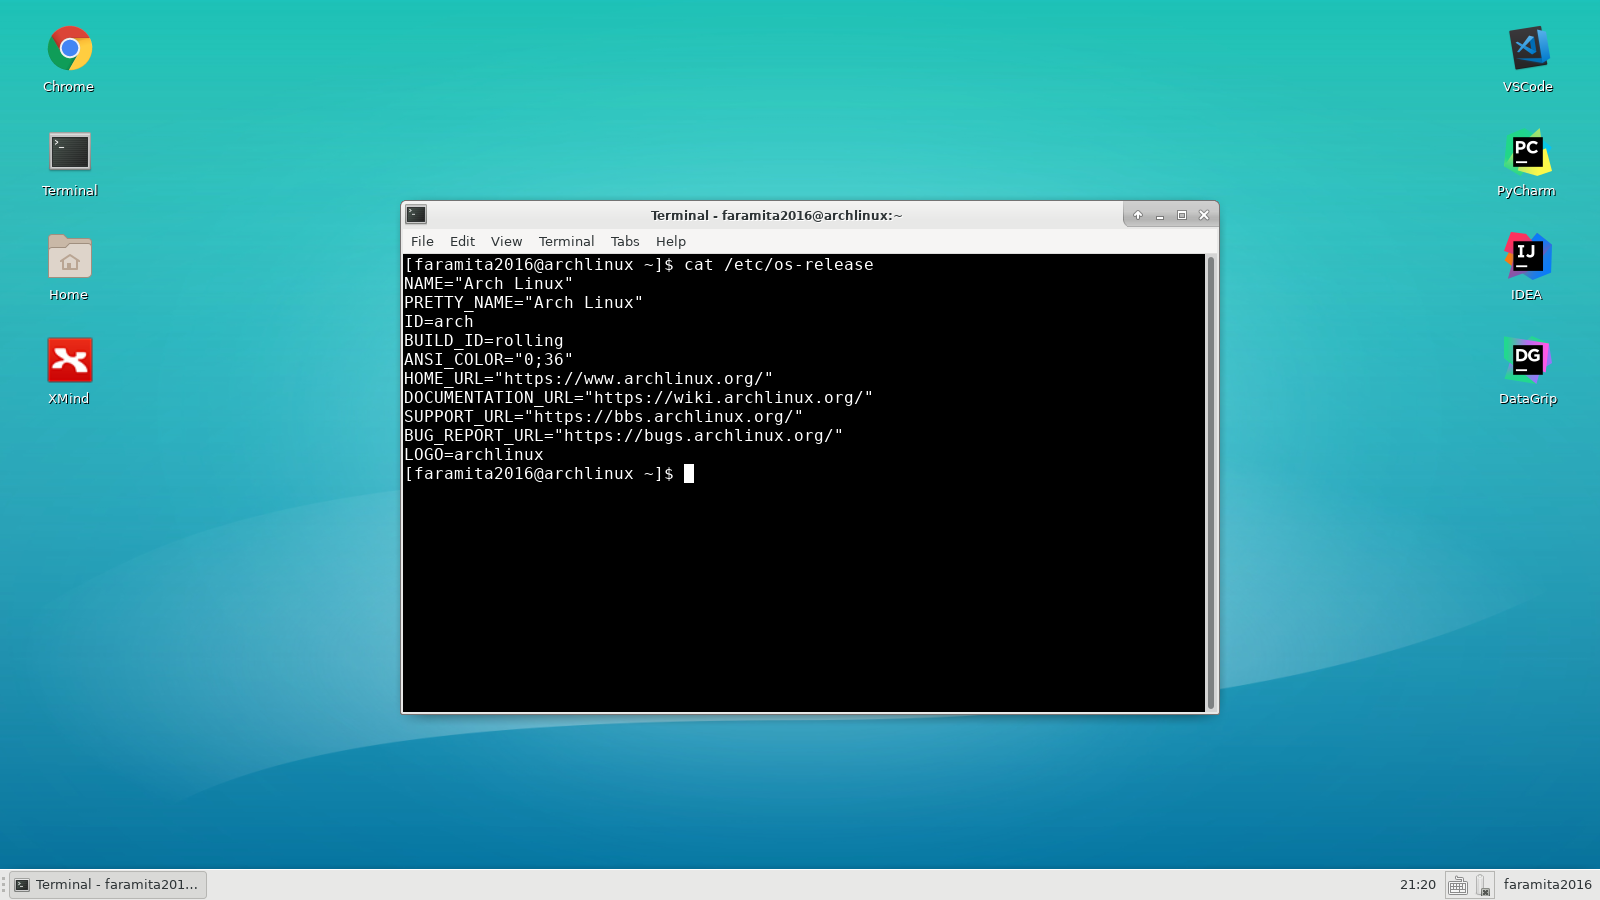Click the DOCUMENTATION_URL wiki line
This screenshot has width=1600, height=900.
click(x=638, y=398)
